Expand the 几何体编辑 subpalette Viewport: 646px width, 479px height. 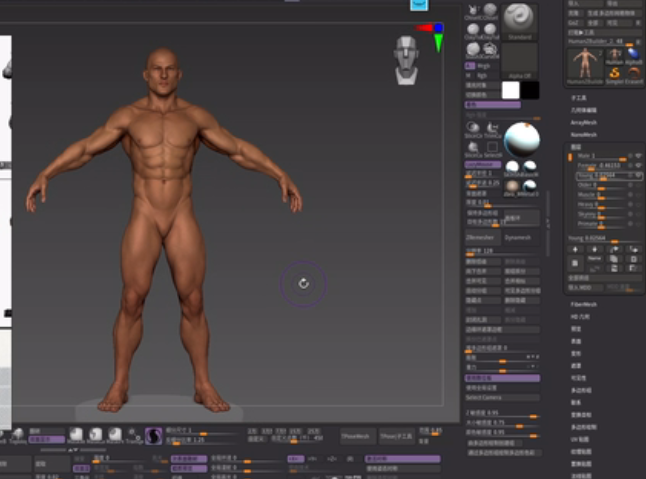pyautogui.click(x=583, y=110)
